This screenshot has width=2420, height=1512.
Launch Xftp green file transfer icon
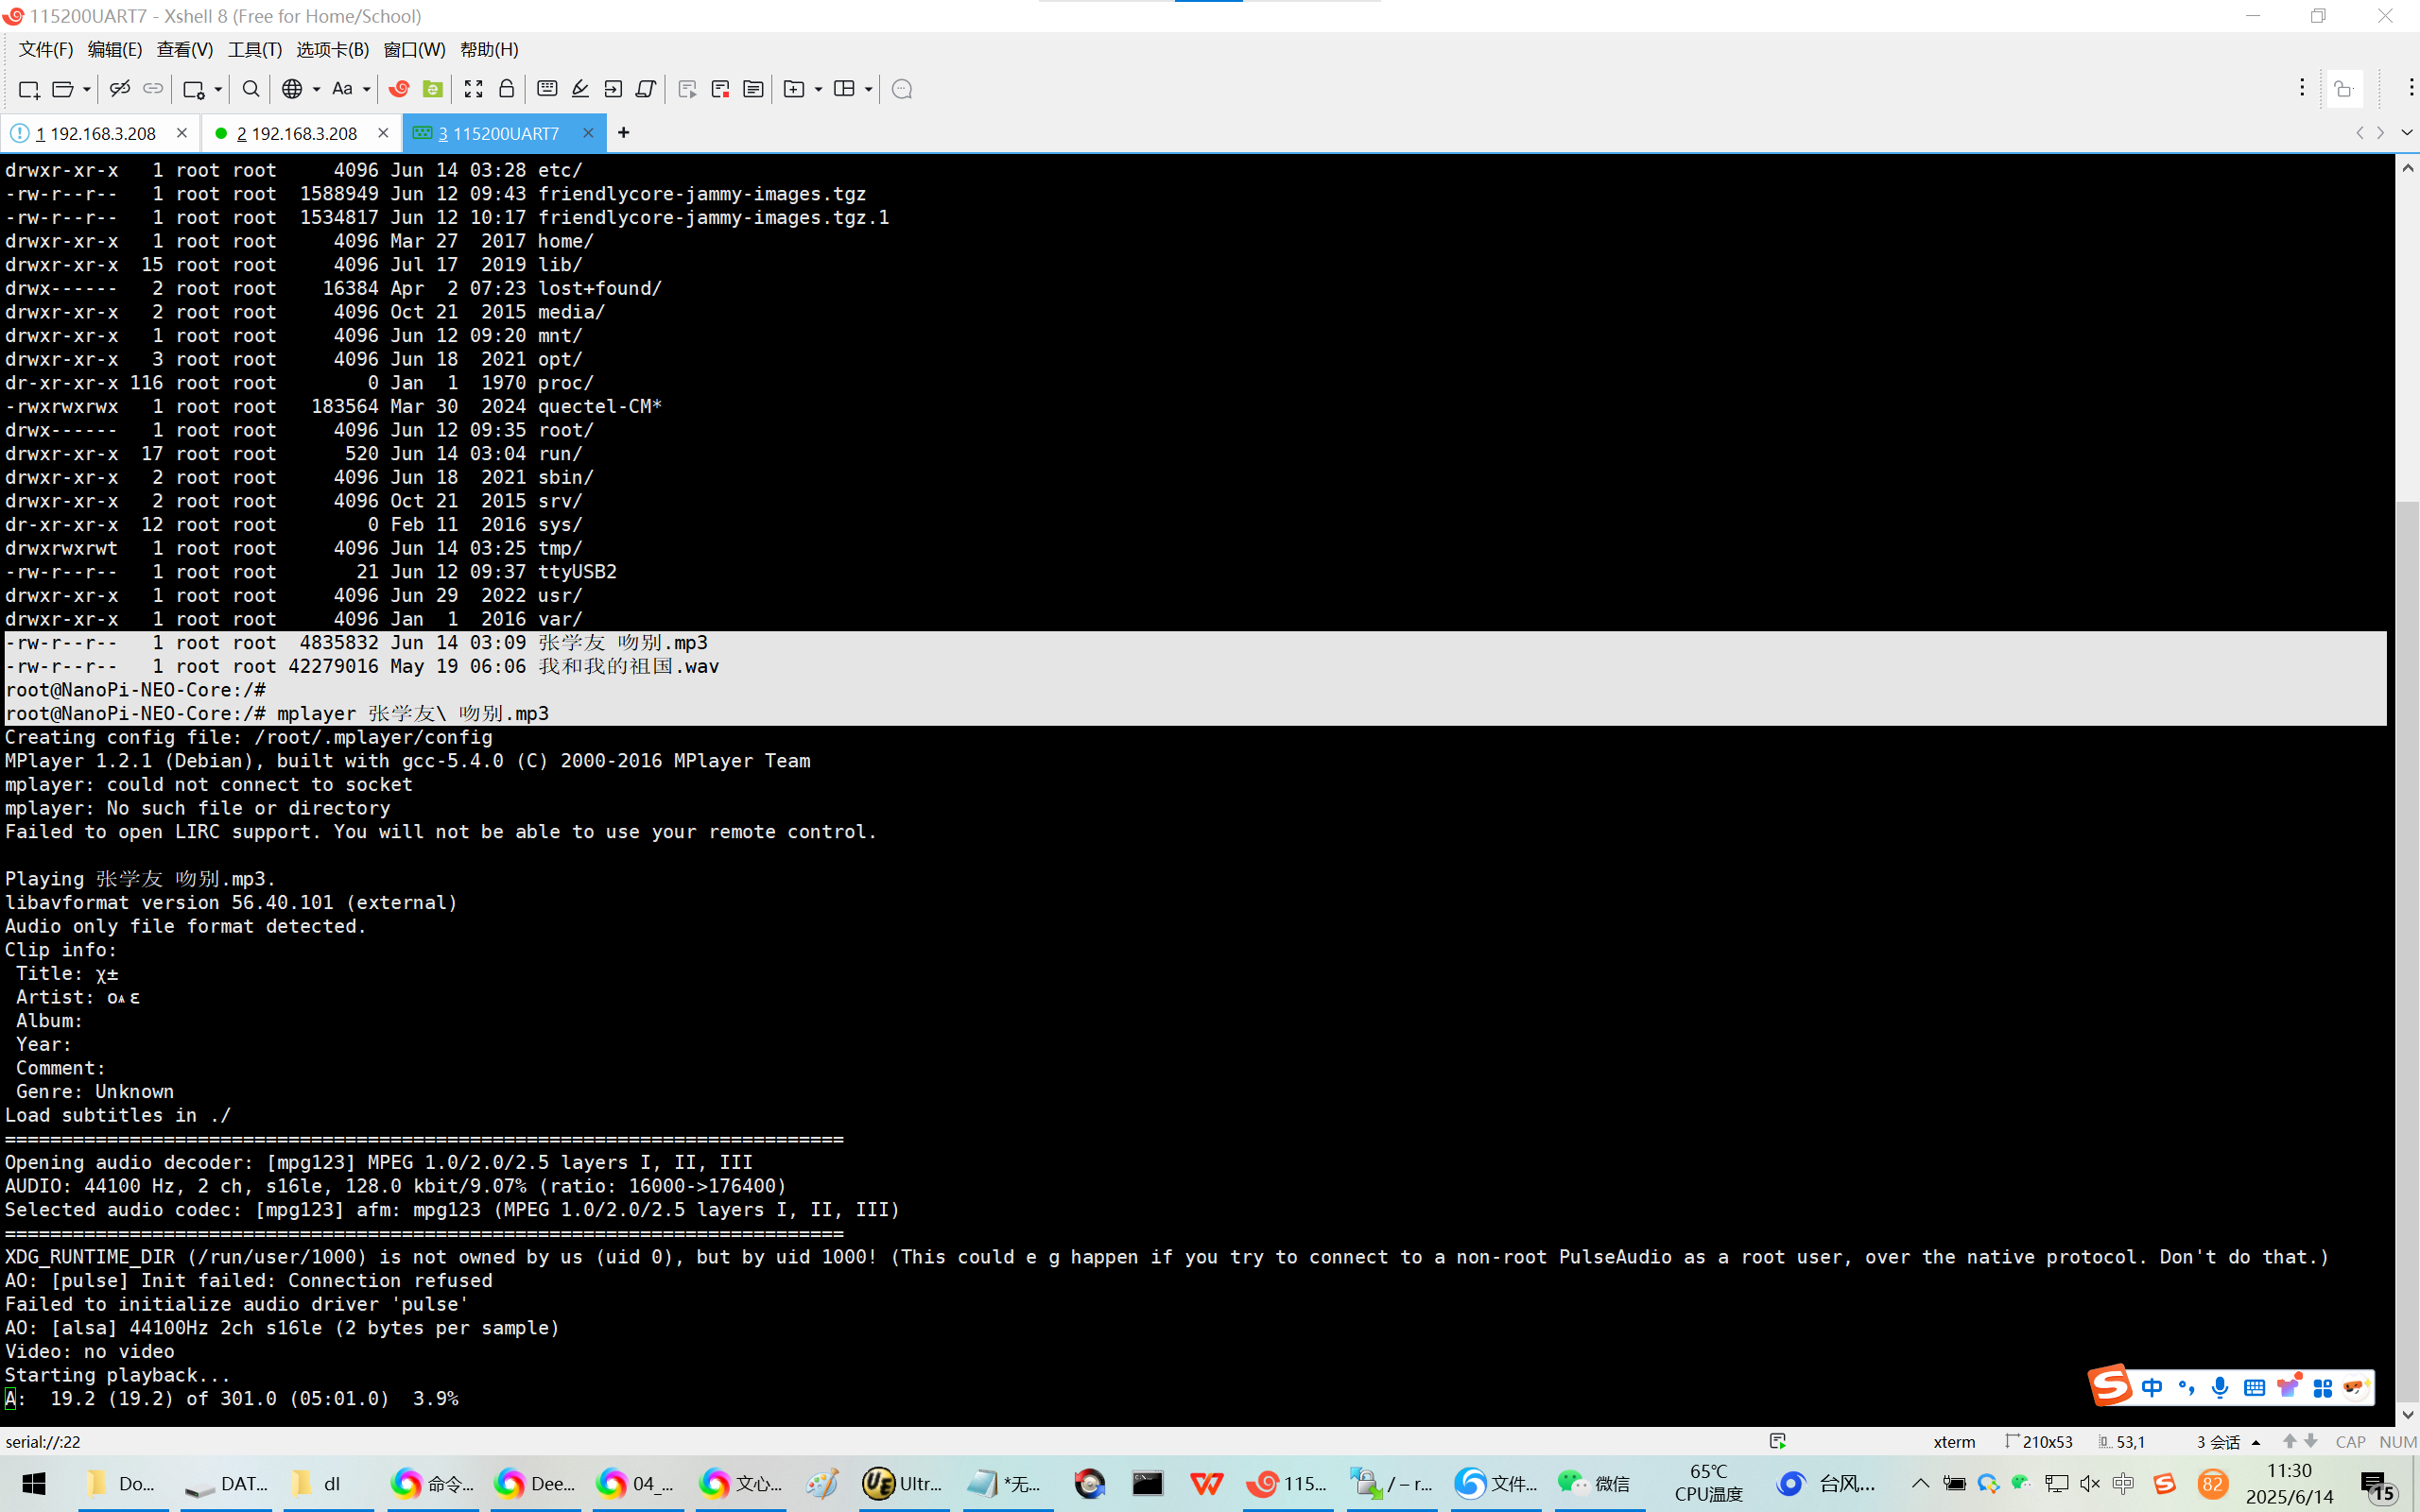tap(432, 89)
